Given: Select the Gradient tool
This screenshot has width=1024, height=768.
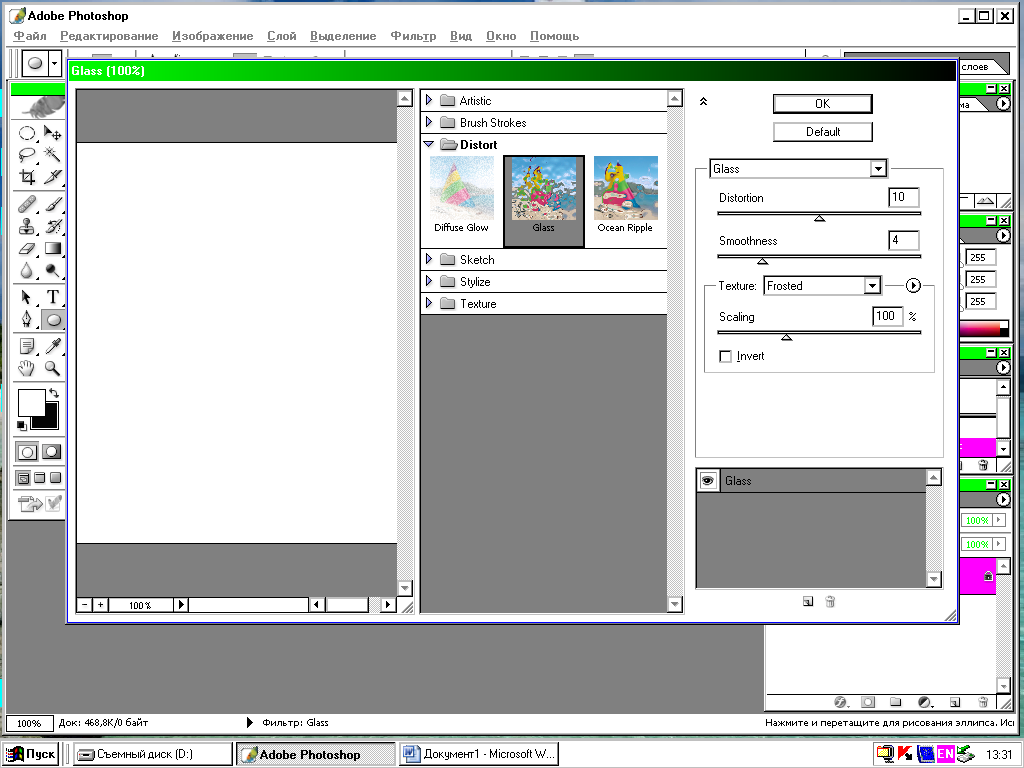Looking at the screenshot, I should (52, 249).
